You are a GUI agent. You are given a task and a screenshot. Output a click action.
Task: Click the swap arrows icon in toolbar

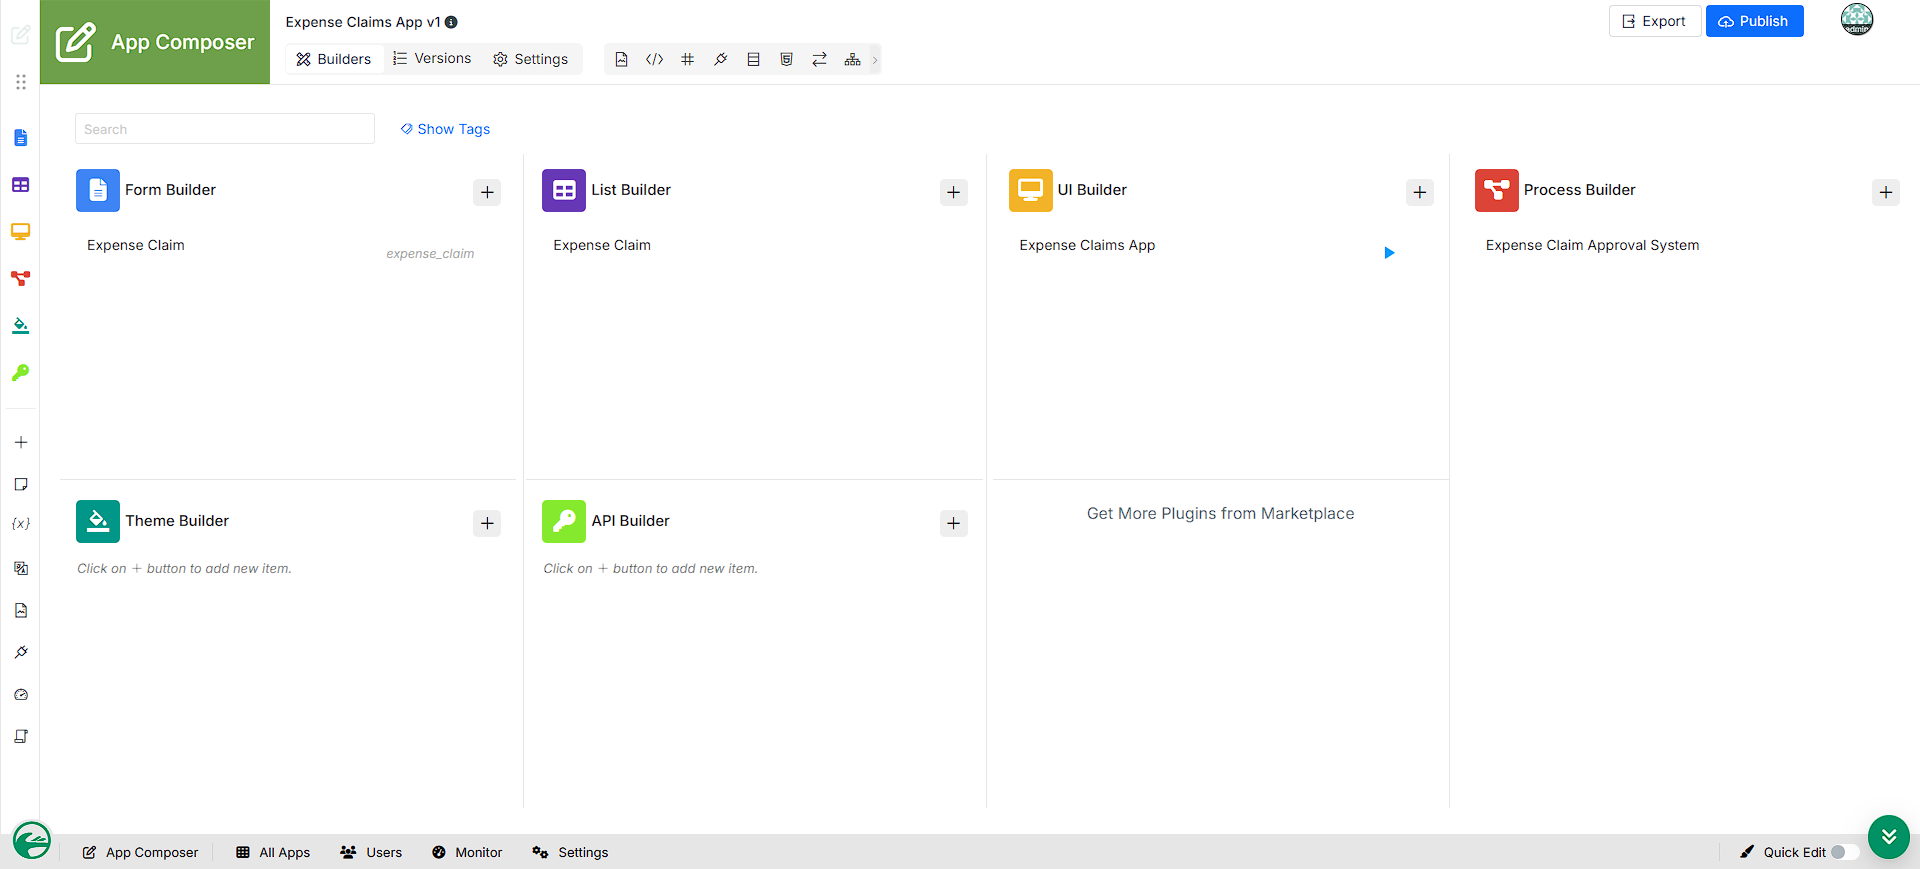(x=819, y=59)
